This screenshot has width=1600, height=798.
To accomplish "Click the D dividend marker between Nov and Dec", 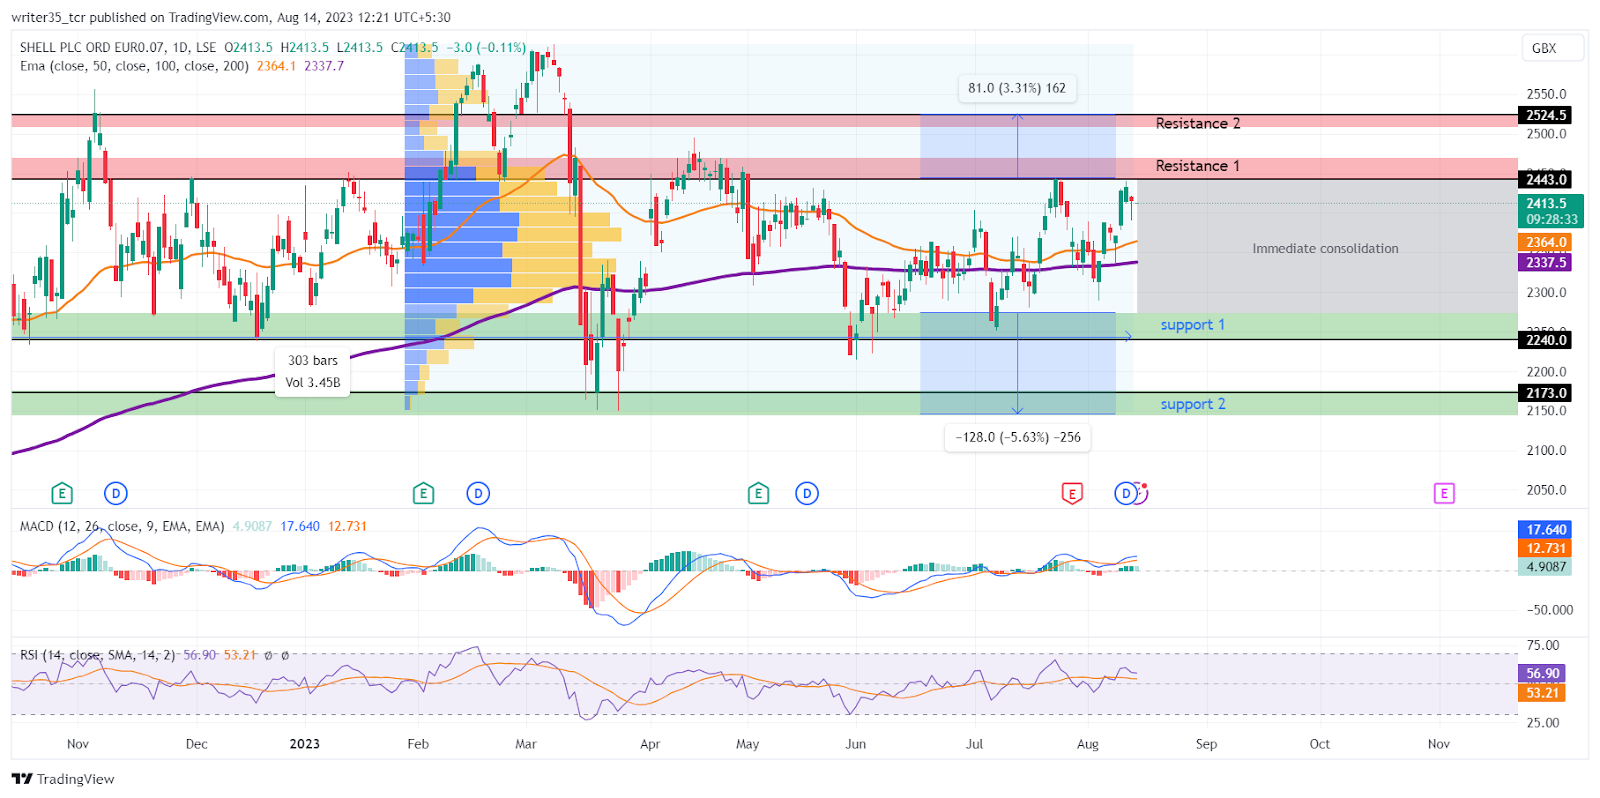I will tap(116, 493).
